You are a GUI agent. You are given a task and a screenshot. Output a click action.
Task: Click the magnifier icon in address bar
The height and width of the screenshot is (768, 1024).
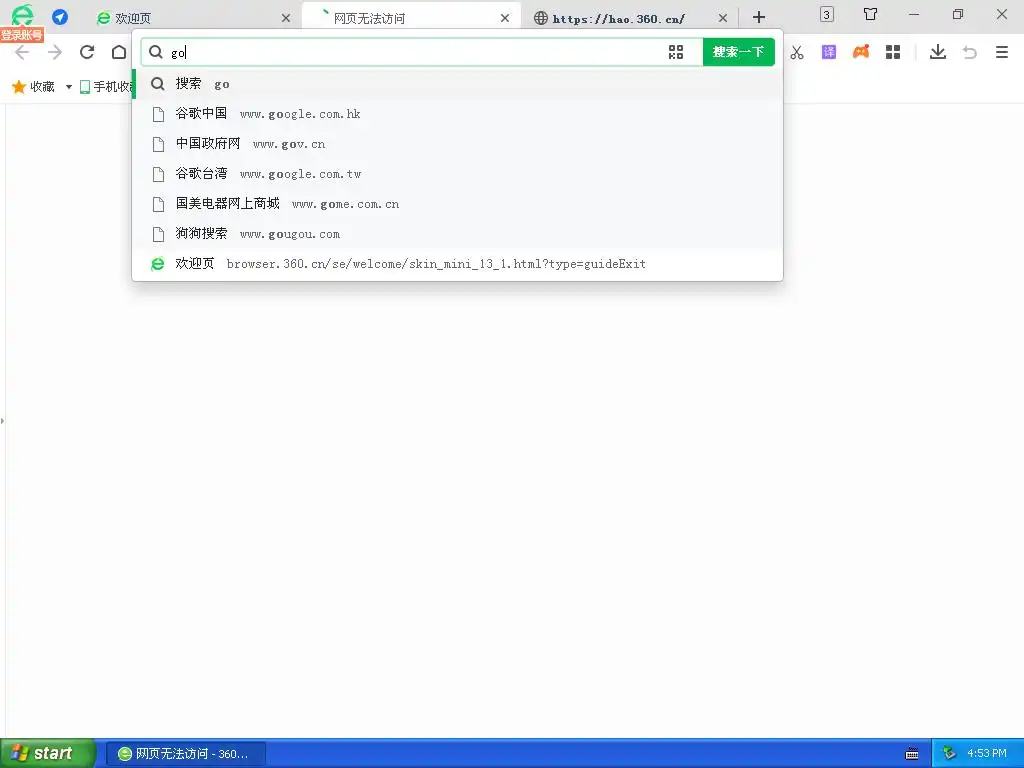click(x=155, y=52)
